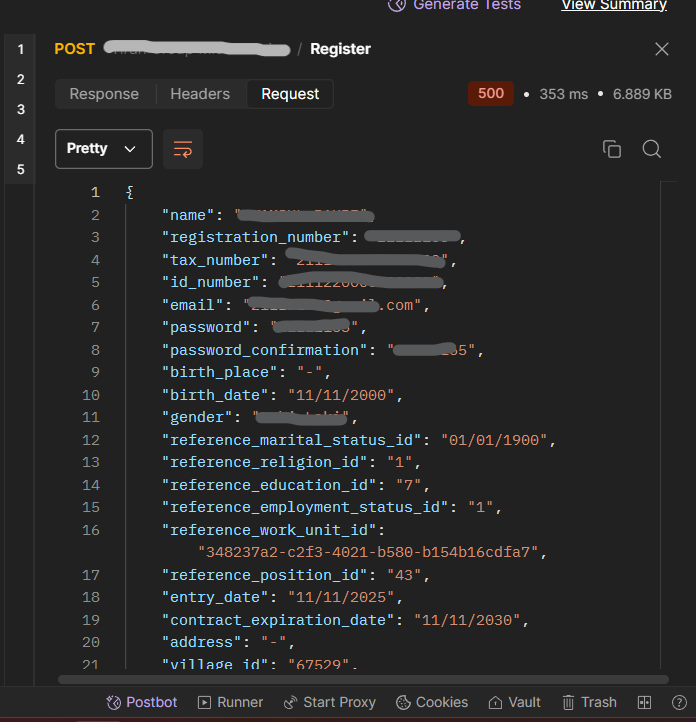The height and width of the screenshot is (722, 696).
Task: Switch to the Headers tab
Action: tap(200, 94)
